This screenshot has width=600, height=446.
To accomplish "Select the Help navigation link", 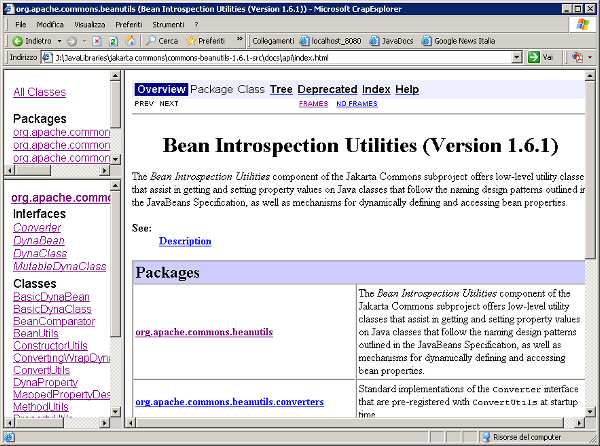I will [407, 90].
